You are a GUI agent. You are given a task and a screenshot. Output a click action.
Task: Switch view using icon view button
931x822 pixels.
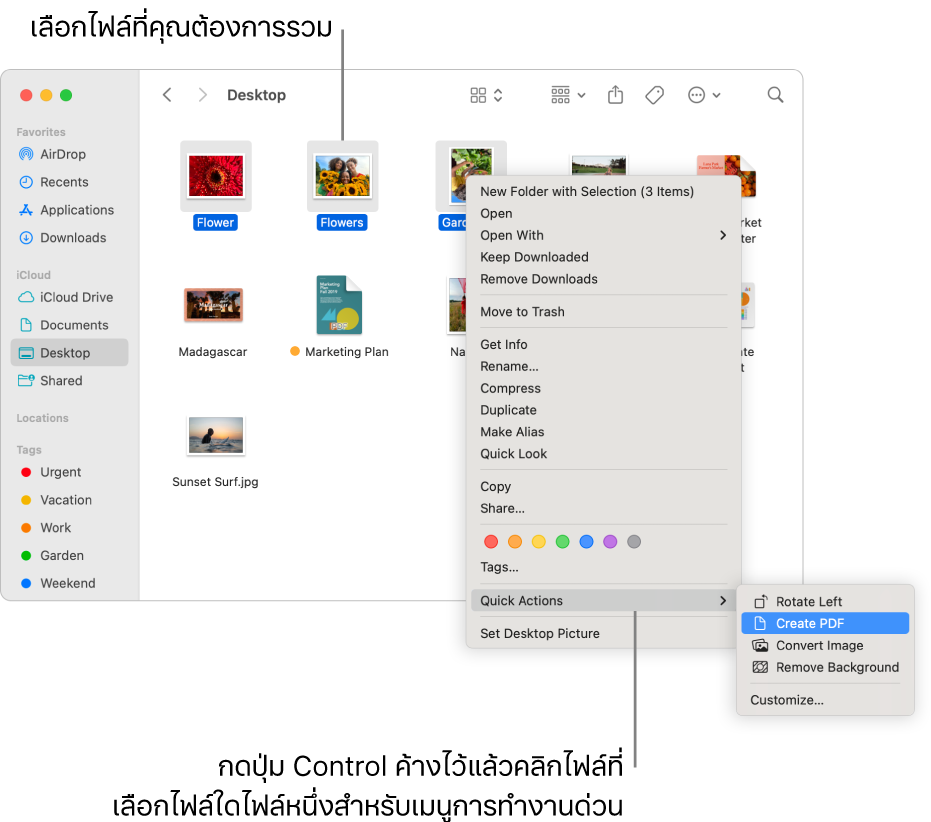click(486, 95)
